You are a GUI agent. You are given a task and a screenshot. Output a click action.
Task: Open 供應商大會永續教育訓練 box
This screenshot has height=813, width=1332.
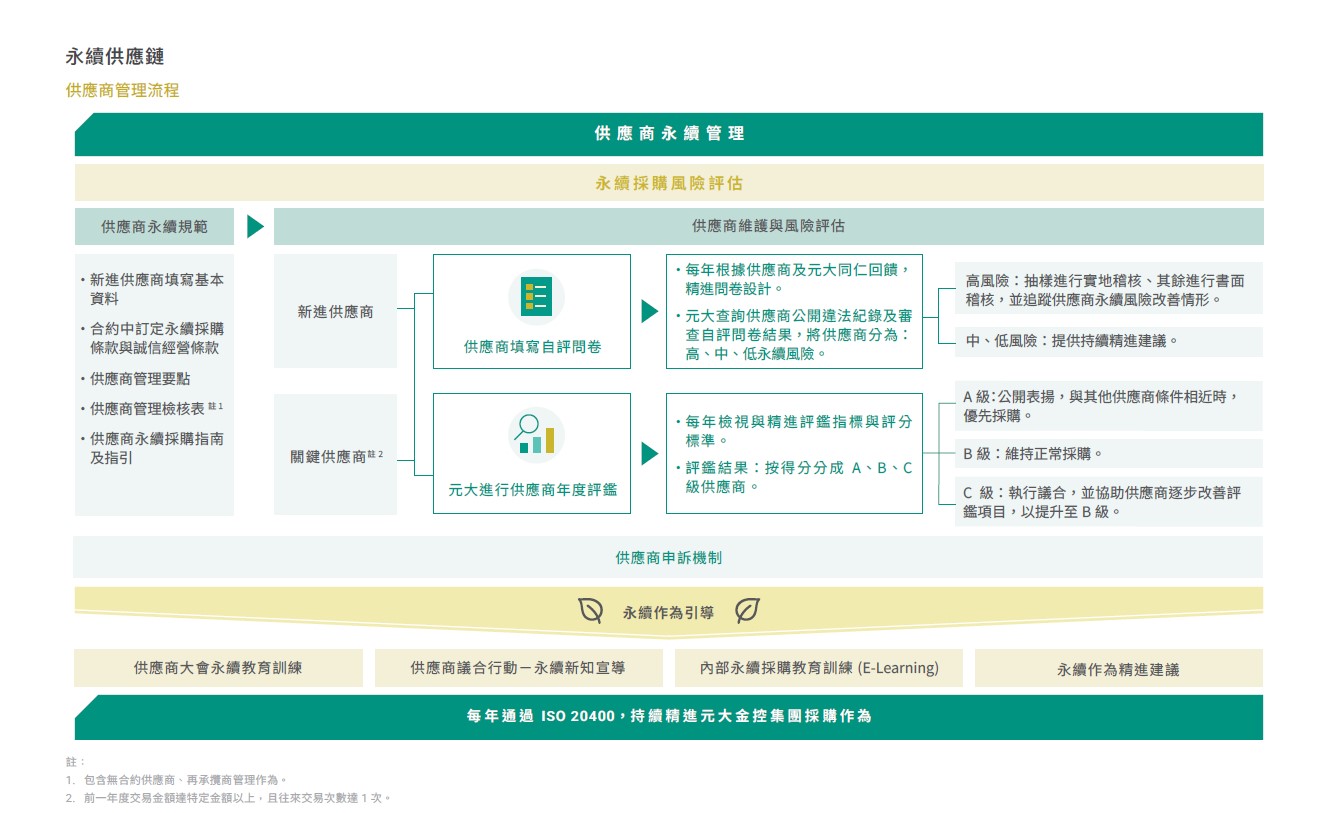point(218,668)
